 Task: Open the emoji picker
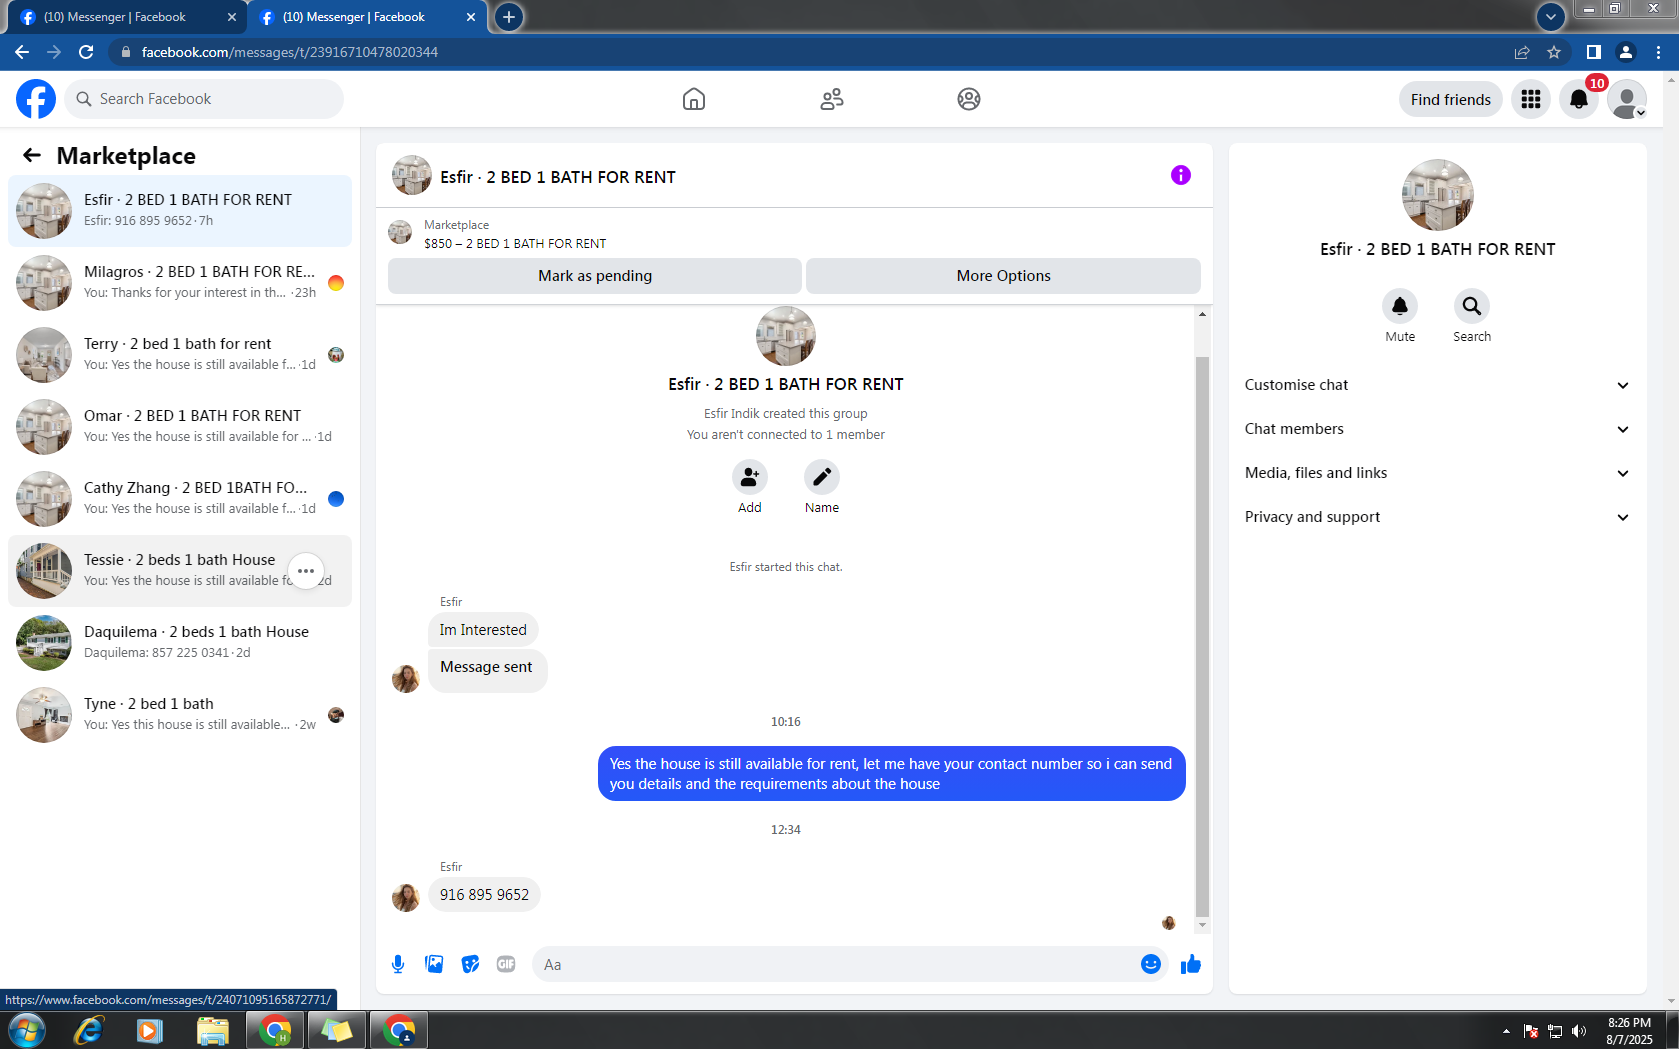(x=1151, y=964)
